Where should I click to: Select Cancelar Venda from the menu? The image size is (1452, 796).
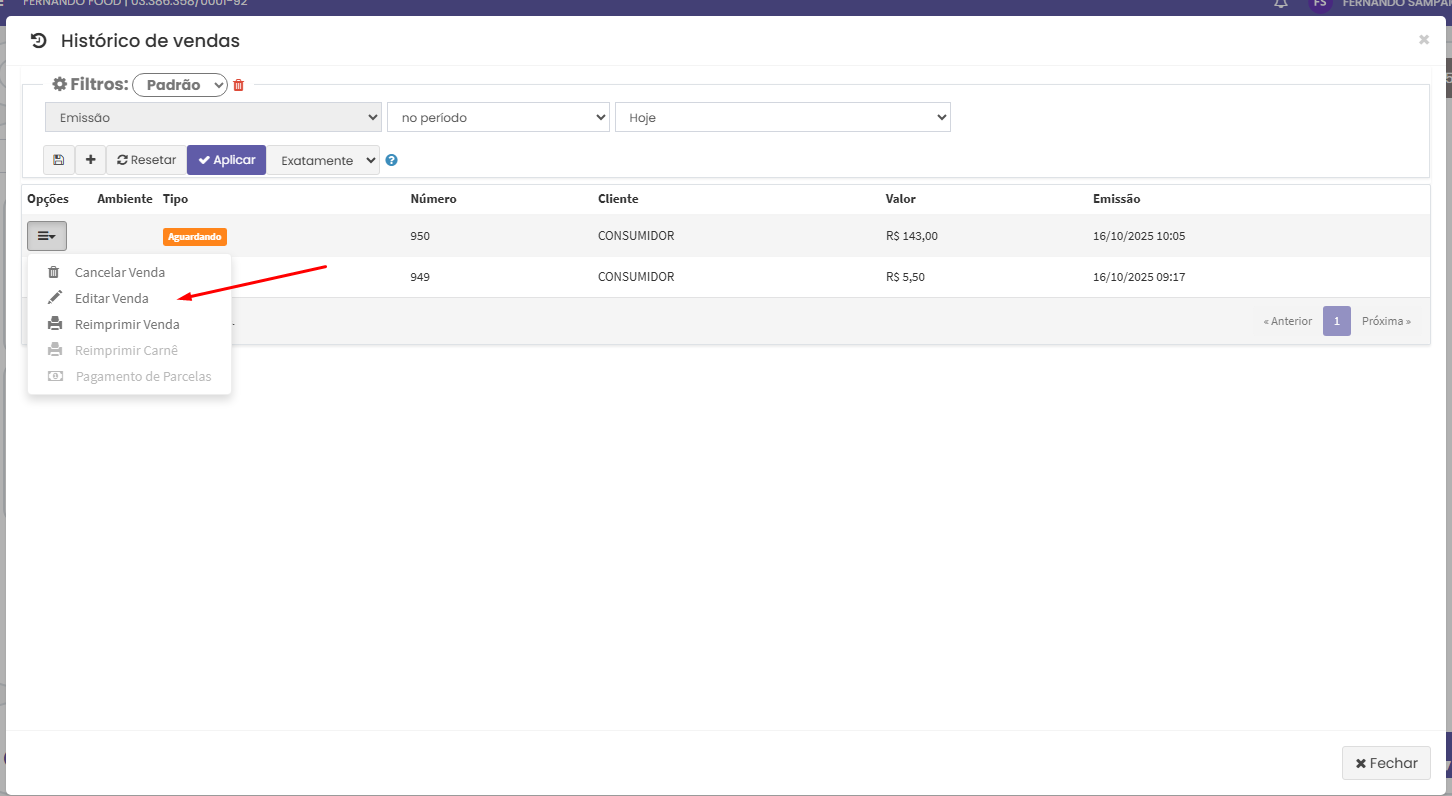tap(119, 272)
